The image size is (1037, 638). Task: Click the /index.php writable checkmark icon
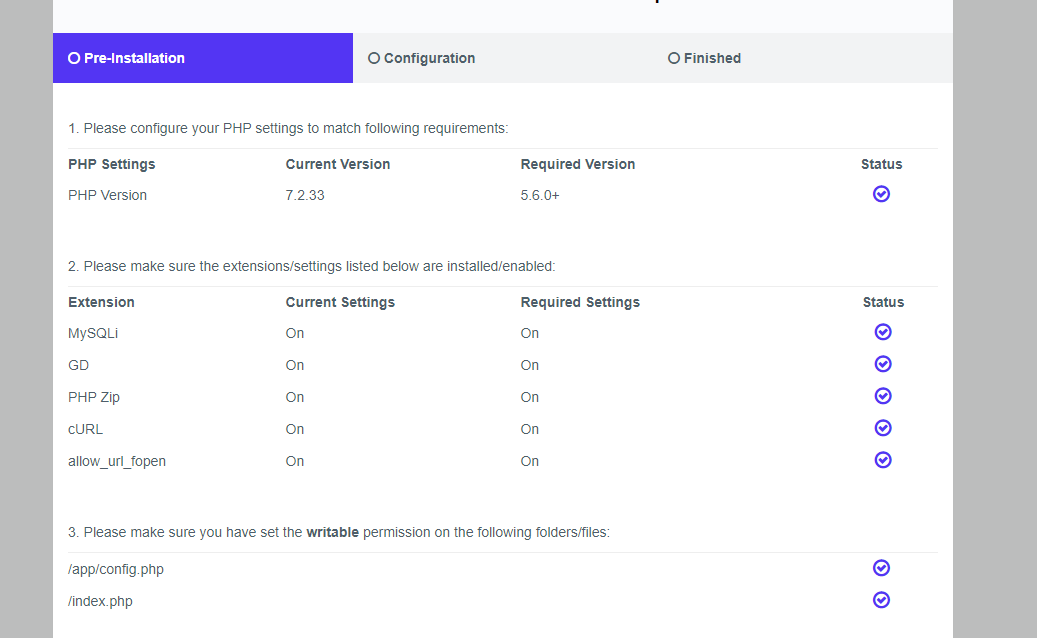click(881, 600)
